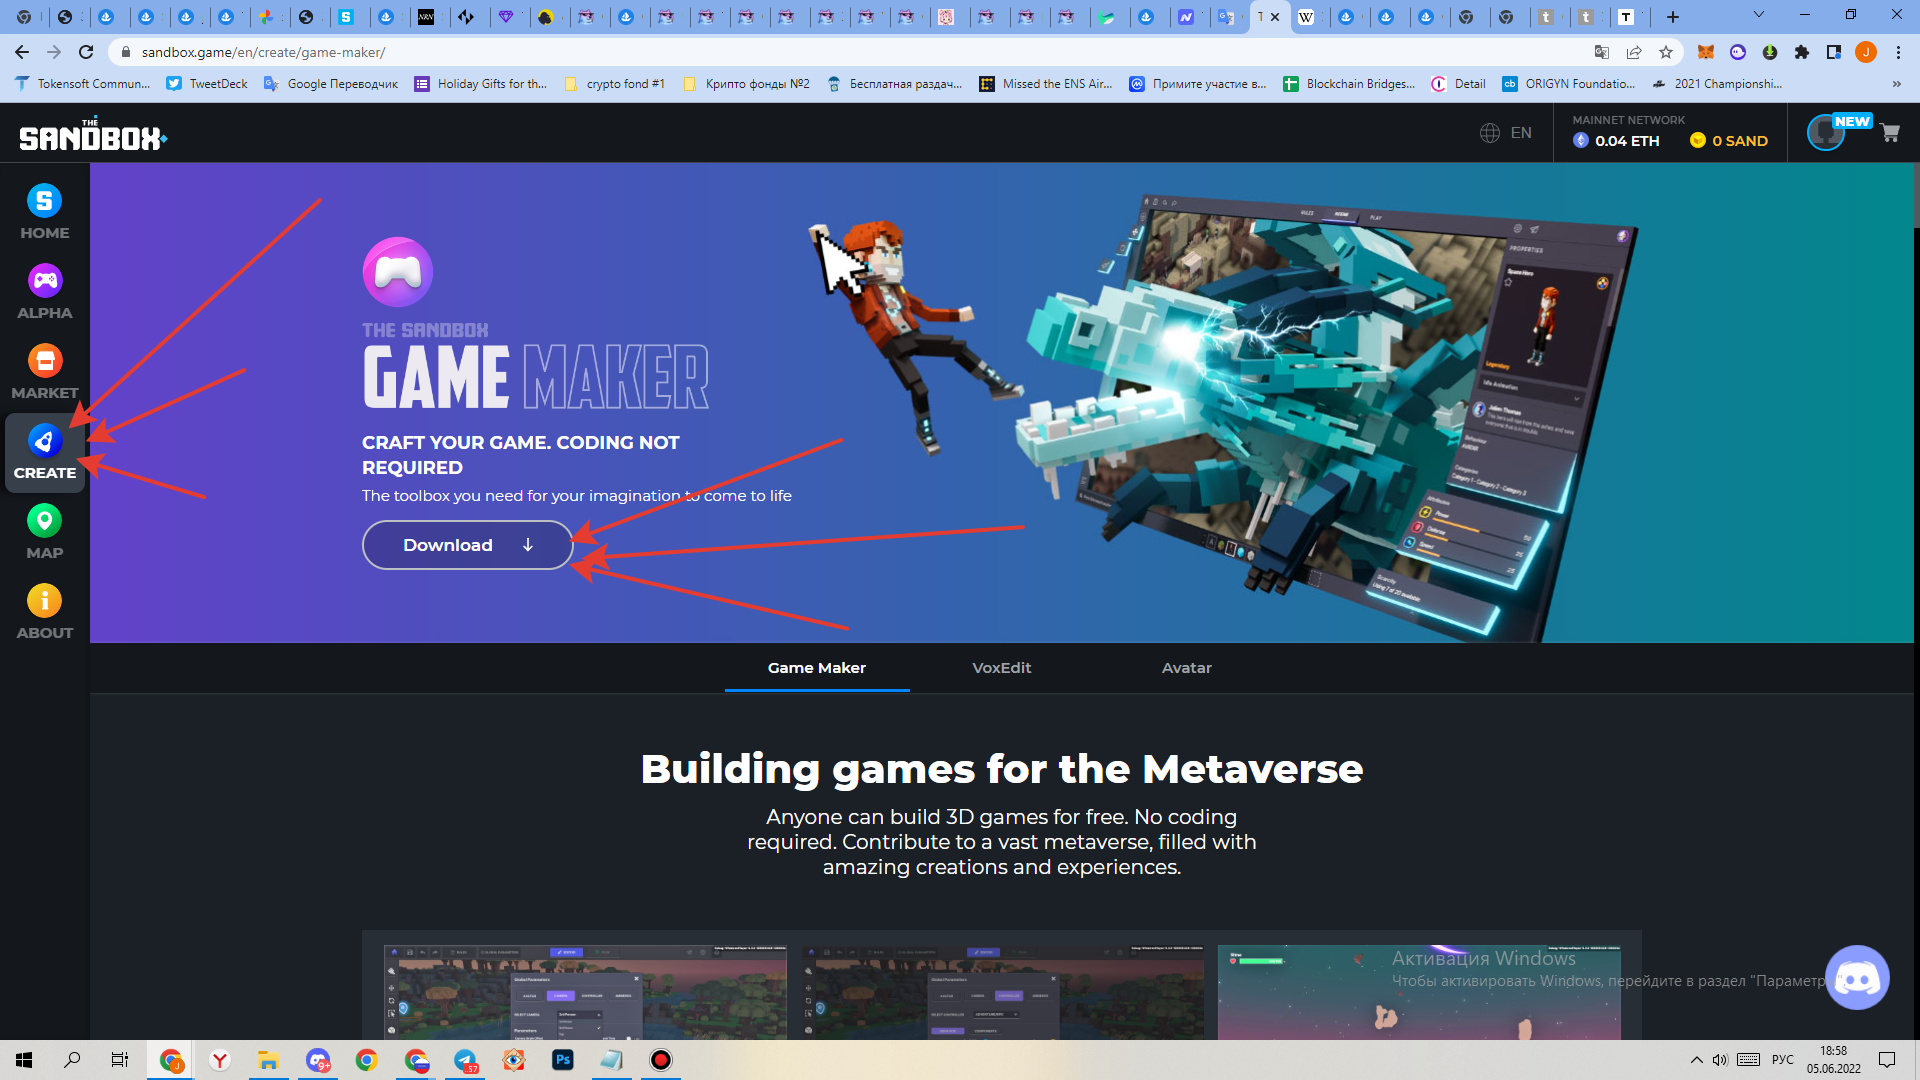This screenshot has width=1920, height=1080.
Task: Open the 2021 Championshi... bookmark
Action: [x=1717, y=84]
